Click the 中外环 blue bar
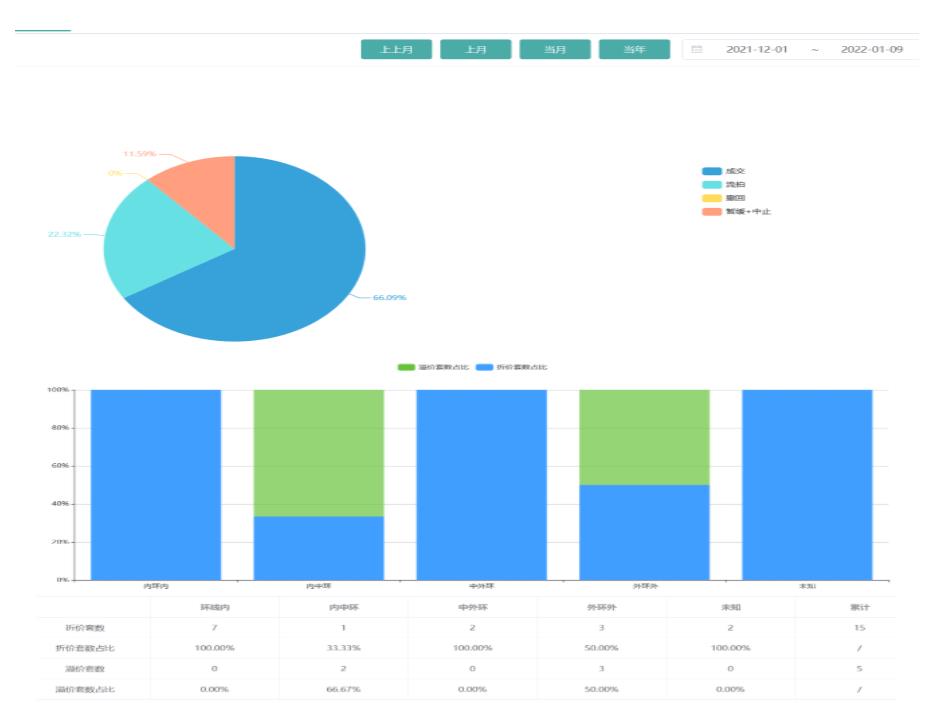This screenshot has height=722, width=940. (481, 484)
